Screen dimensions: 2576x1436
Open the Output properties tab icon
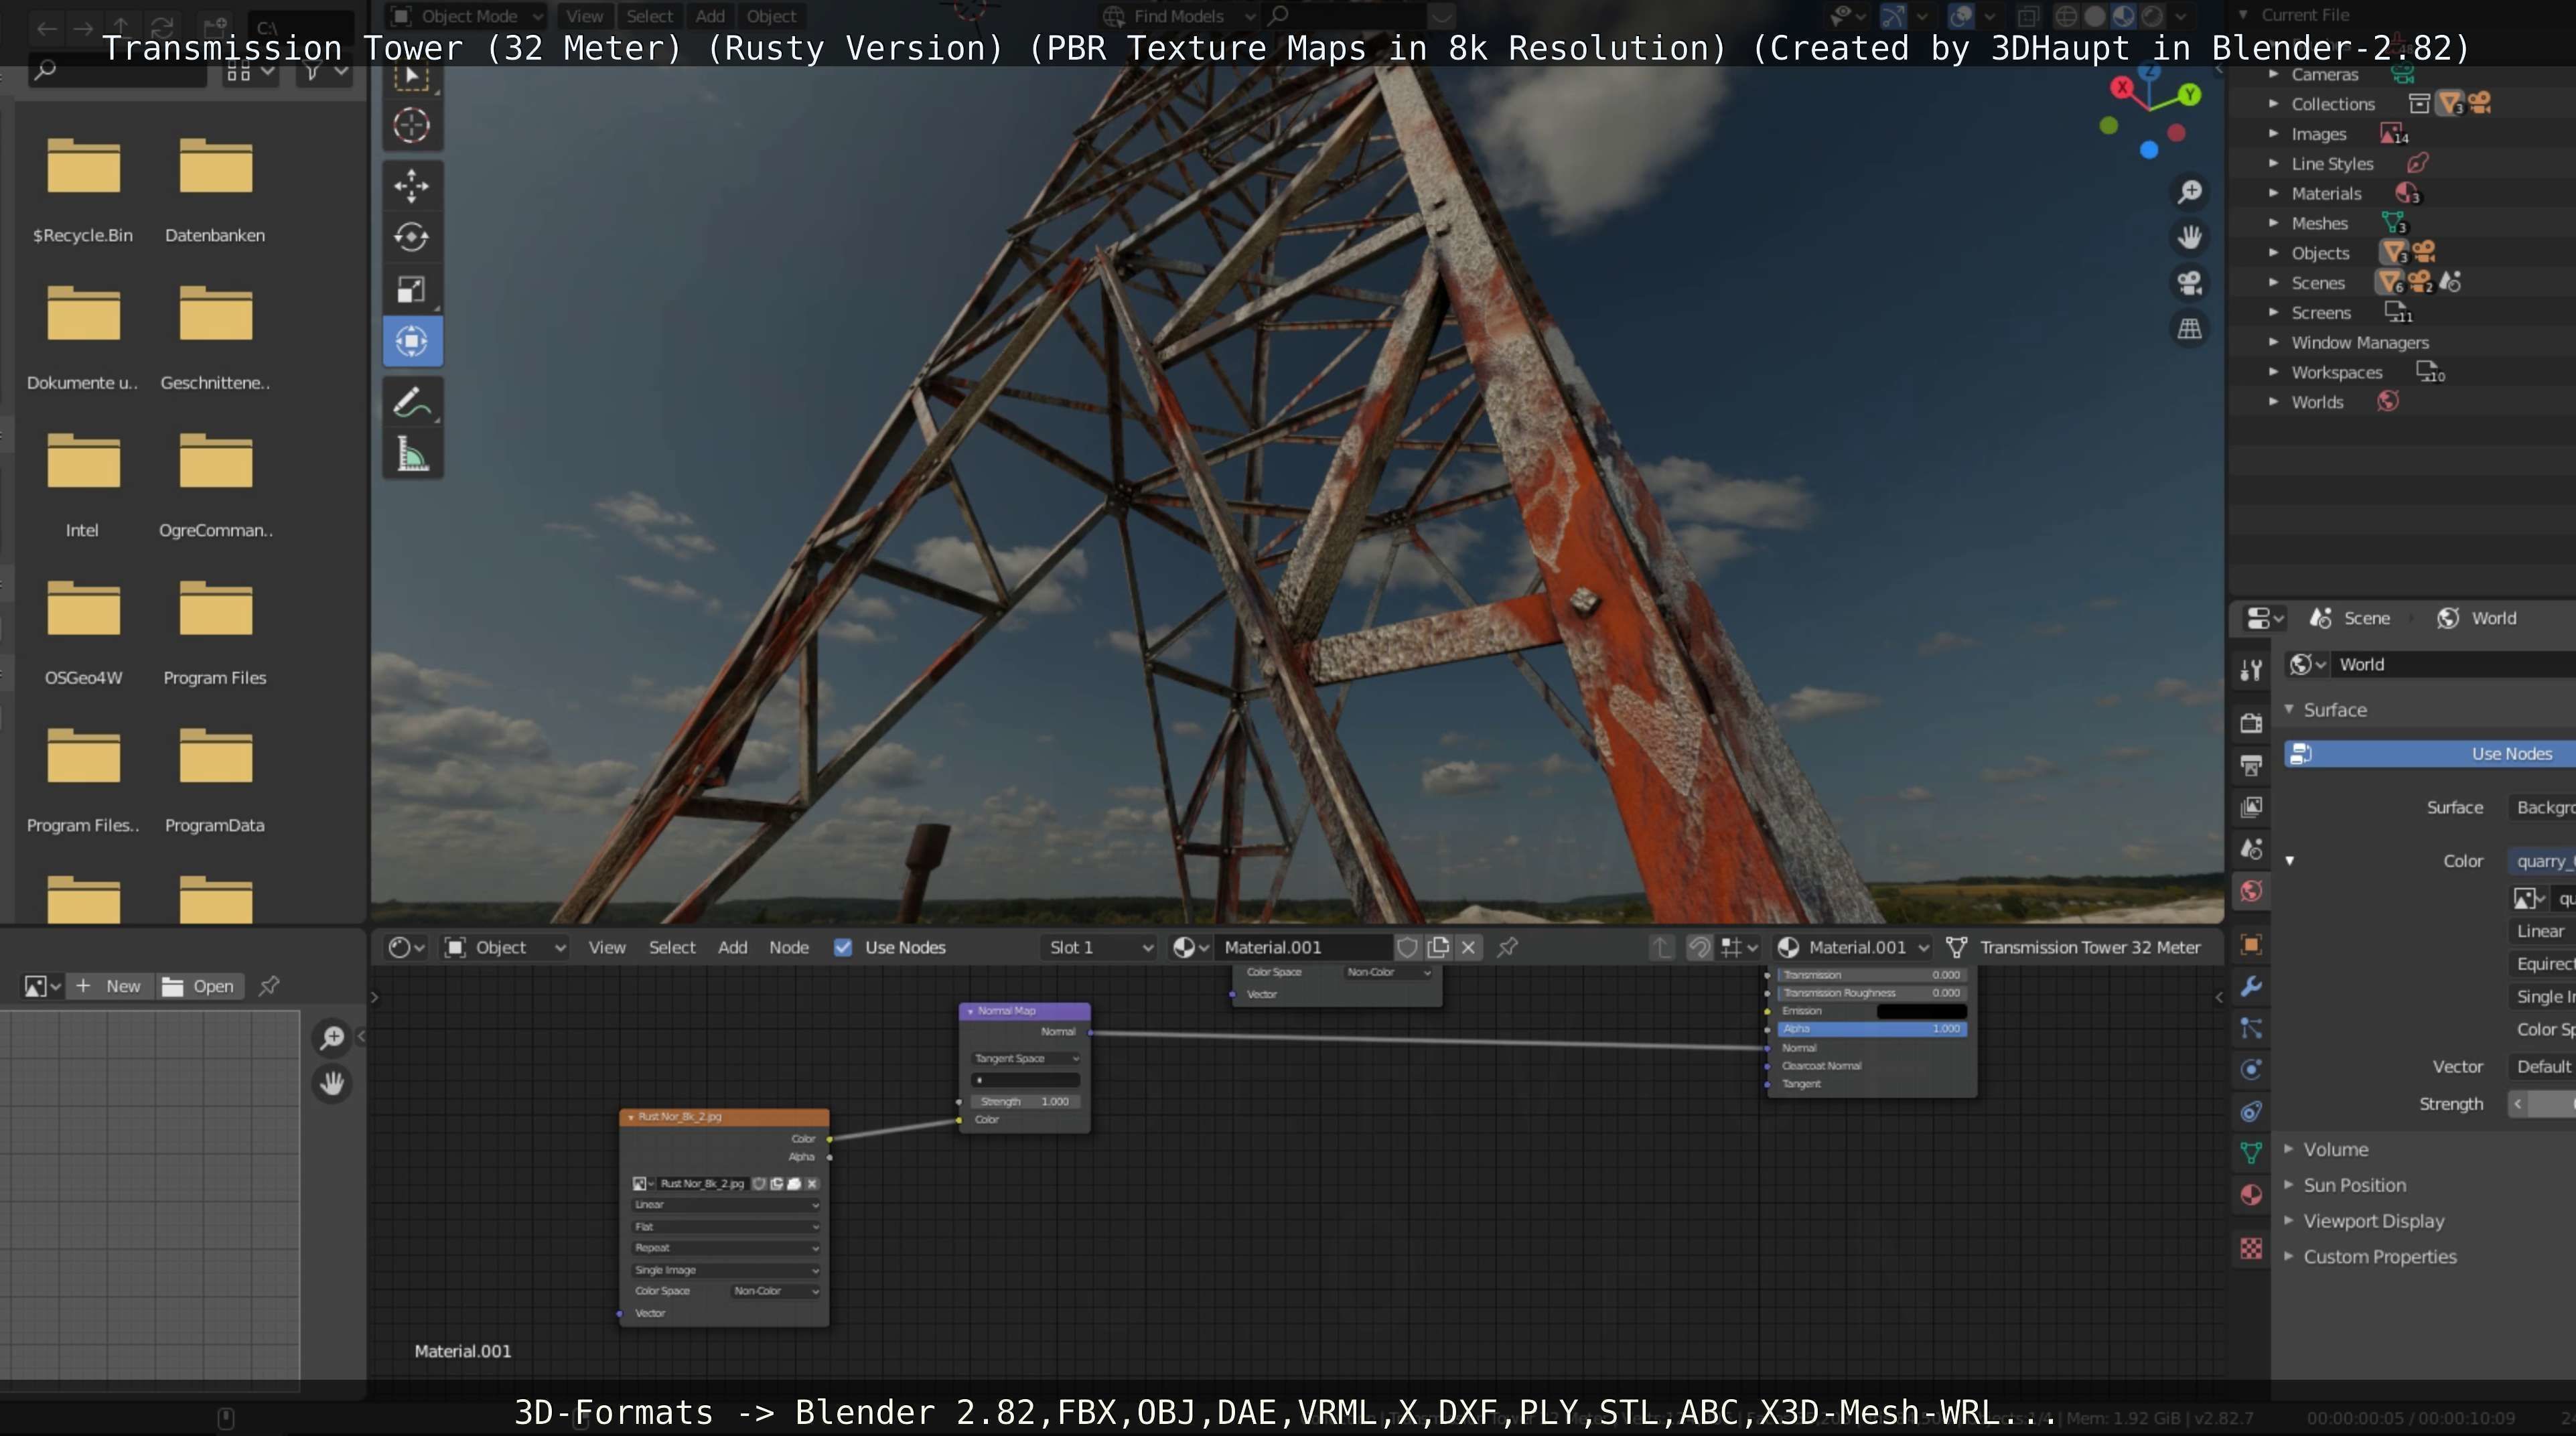[2250, 765]
